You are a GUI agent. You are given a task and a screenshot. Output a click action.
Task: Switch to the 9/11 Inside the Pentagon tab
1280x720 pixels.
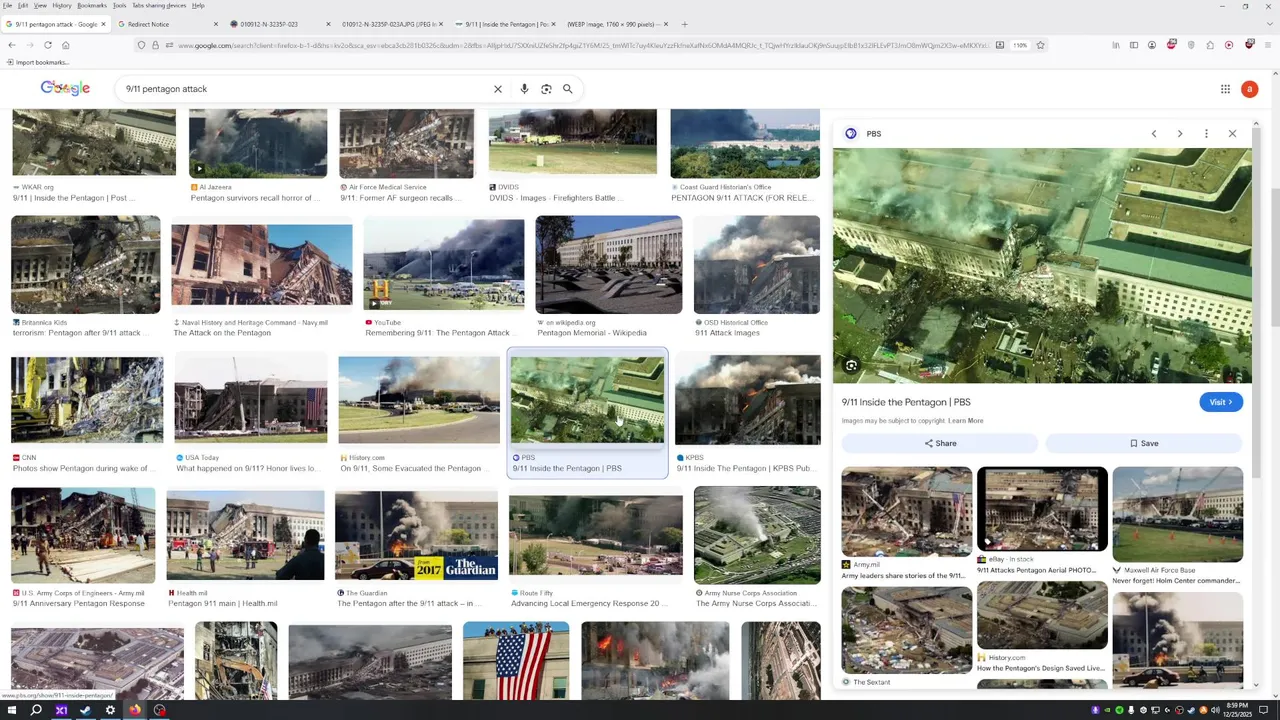[505, 24]
